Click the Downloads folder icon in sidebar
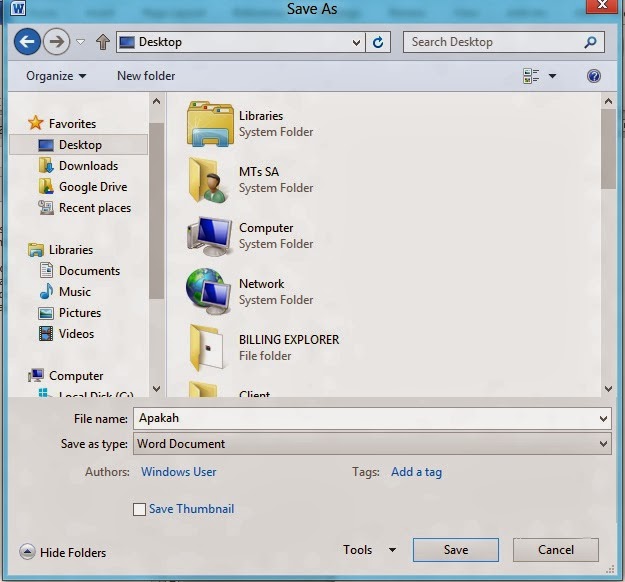 (x=46, y=165)
